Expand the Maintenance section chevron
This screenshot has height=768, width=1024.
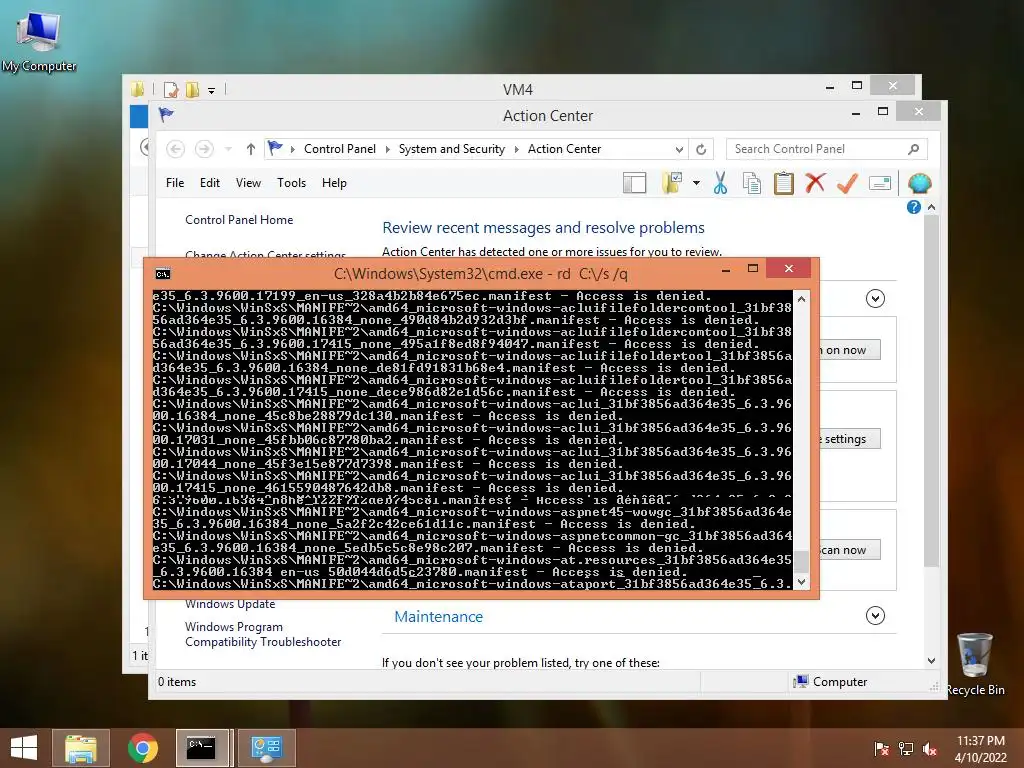(875, 615)
